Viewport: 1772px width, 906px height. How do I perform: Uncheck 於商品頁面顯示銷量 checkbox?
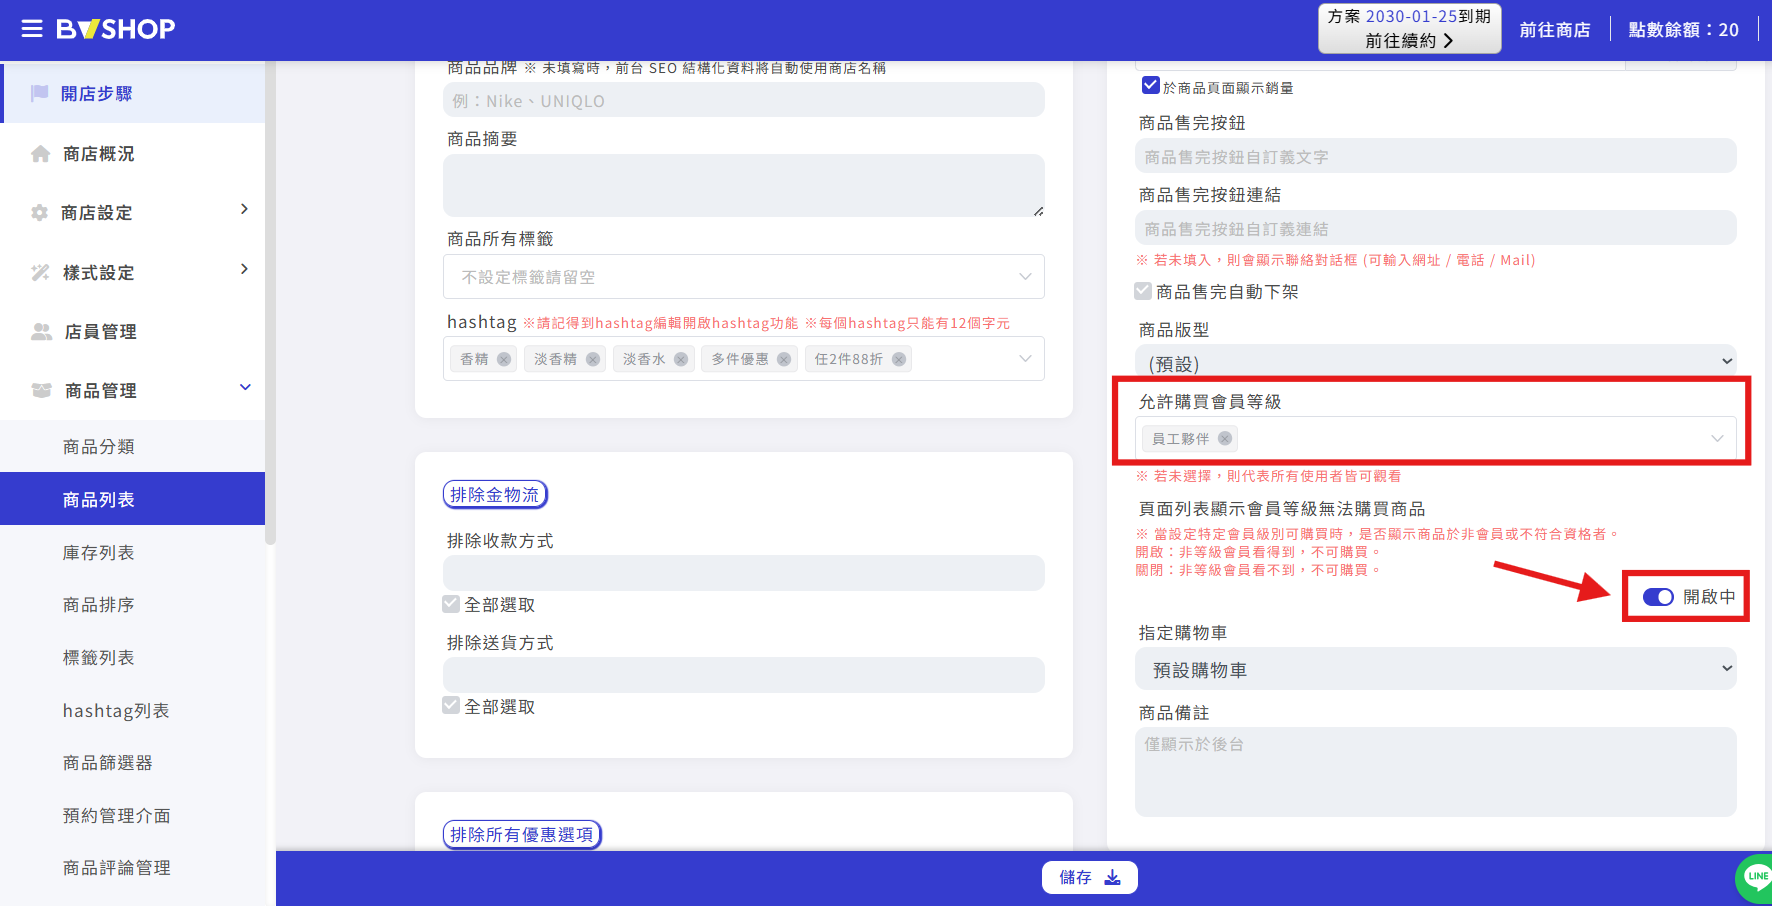[1151, 85]
